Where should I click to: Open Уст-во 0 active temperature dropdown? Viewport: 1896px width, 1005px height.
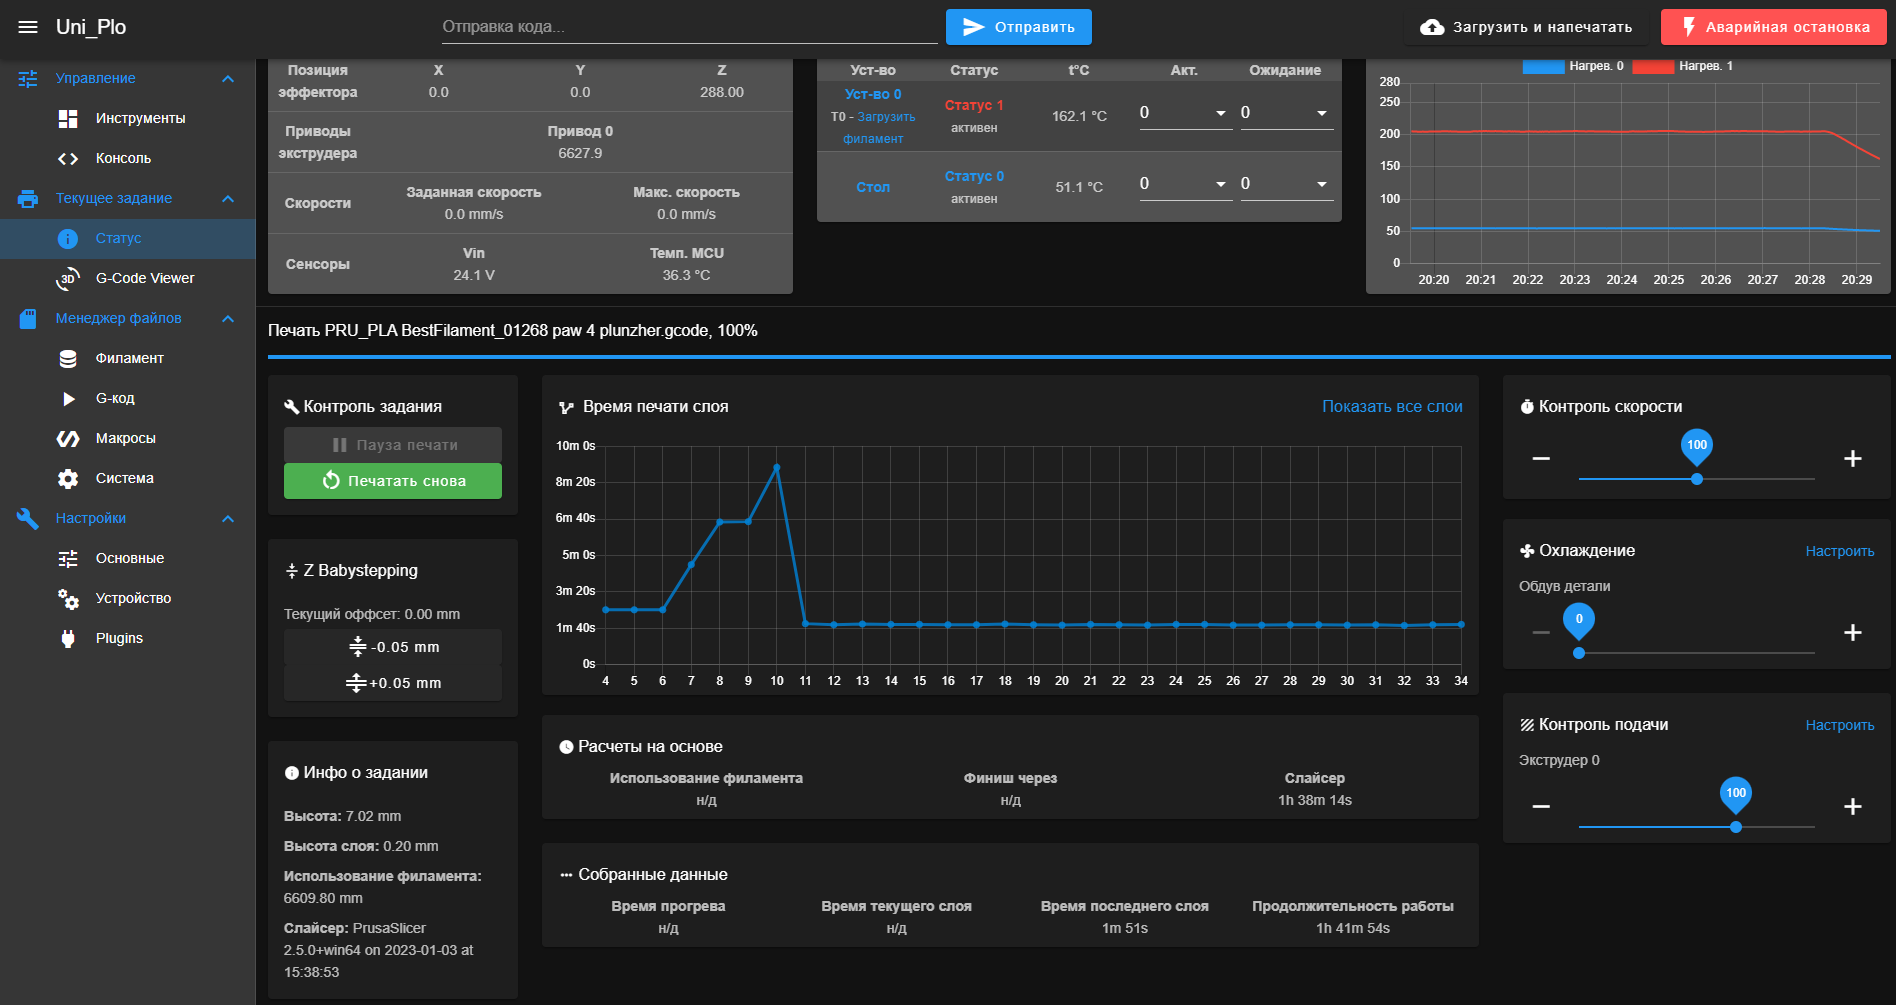pyautogui.click(x=1221, y=113)
